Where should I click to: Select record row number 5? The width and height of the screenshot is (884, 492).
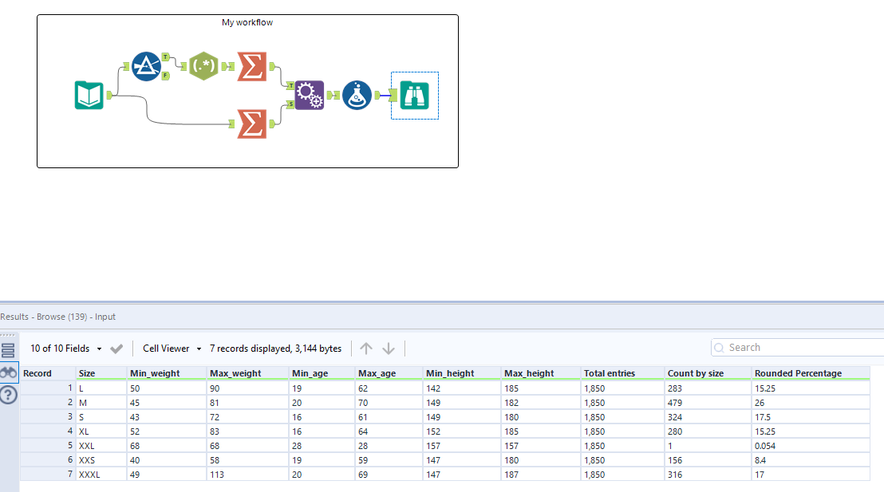point(48,446)
